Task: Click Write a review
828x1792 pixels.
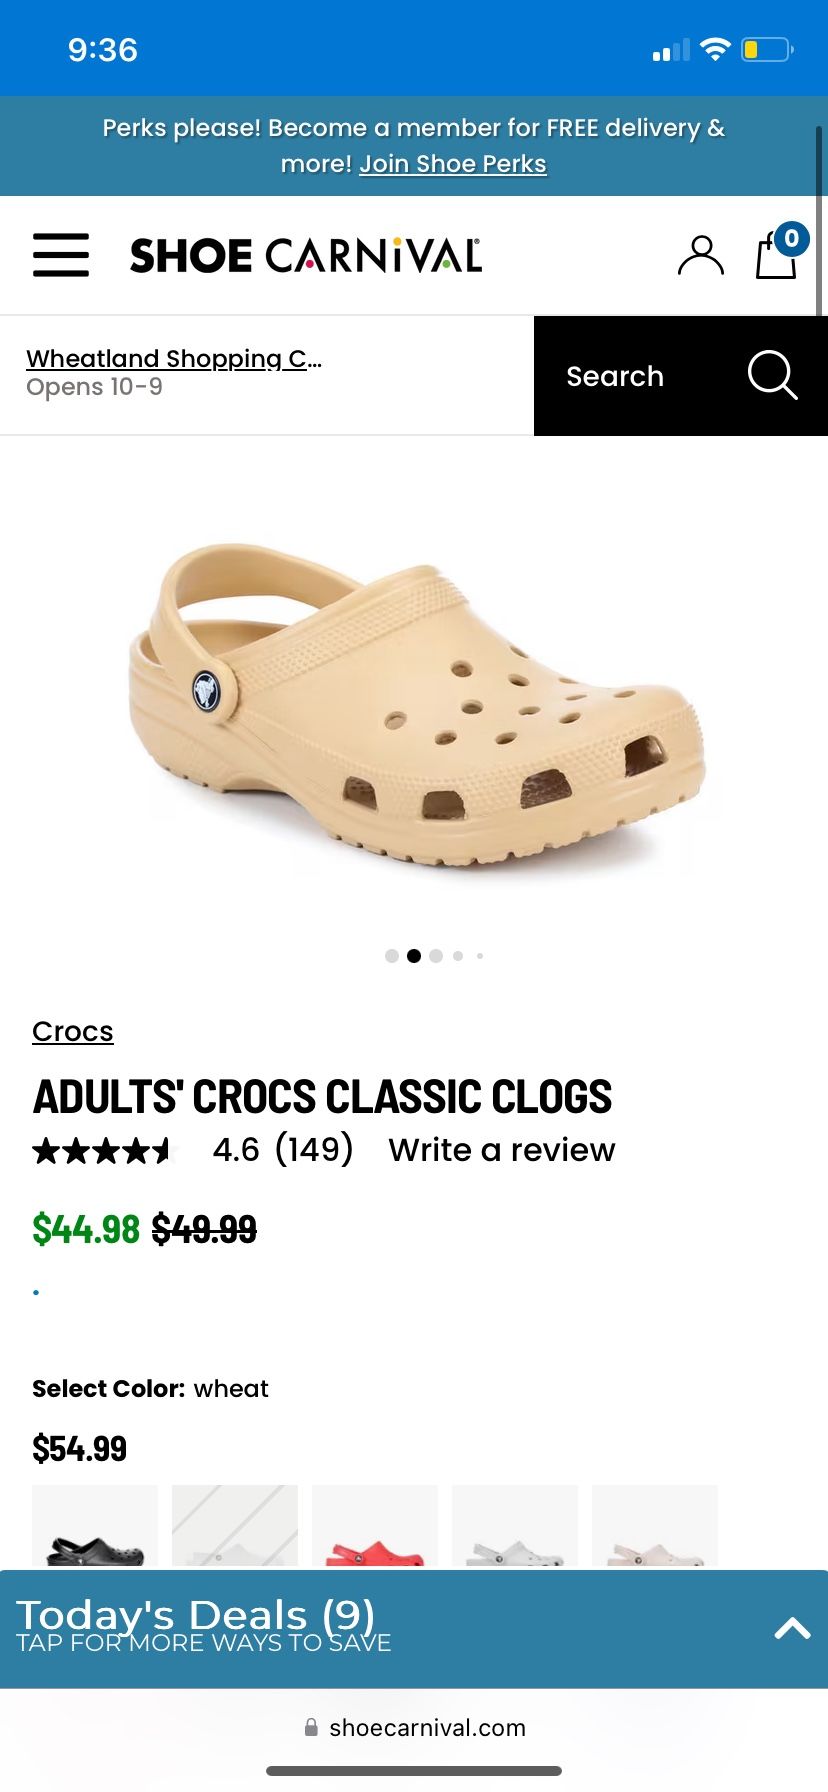Action: point(502,1150)
